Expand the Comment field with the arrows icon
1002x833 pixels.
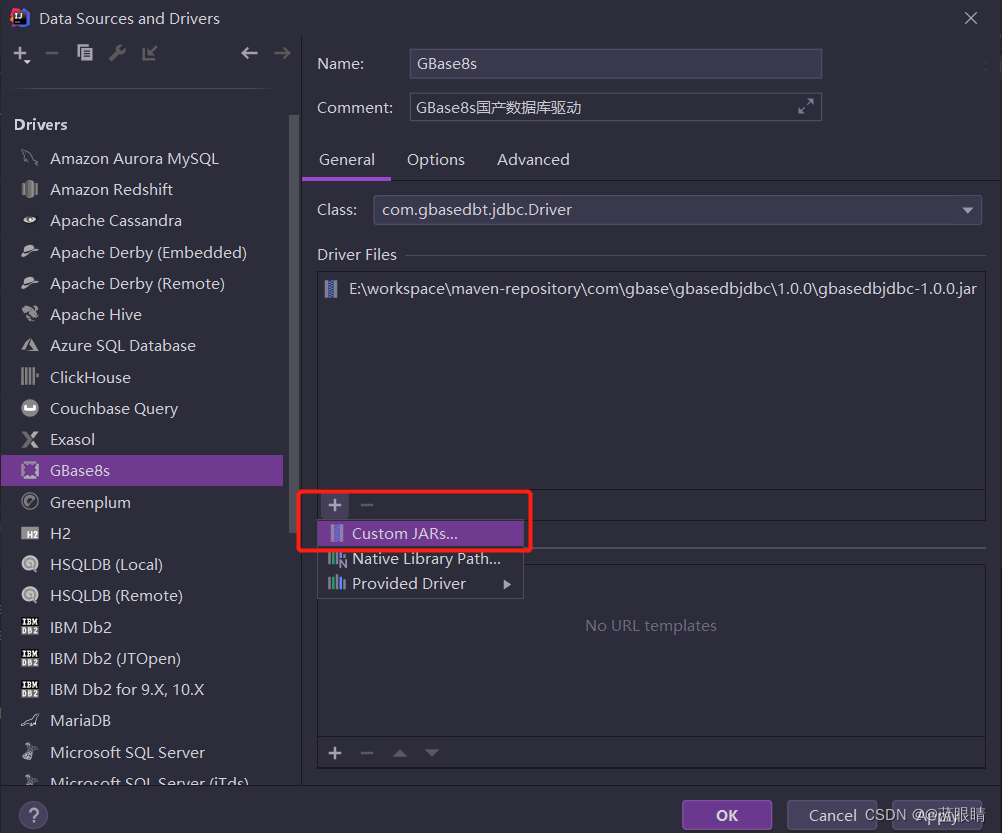806,106
